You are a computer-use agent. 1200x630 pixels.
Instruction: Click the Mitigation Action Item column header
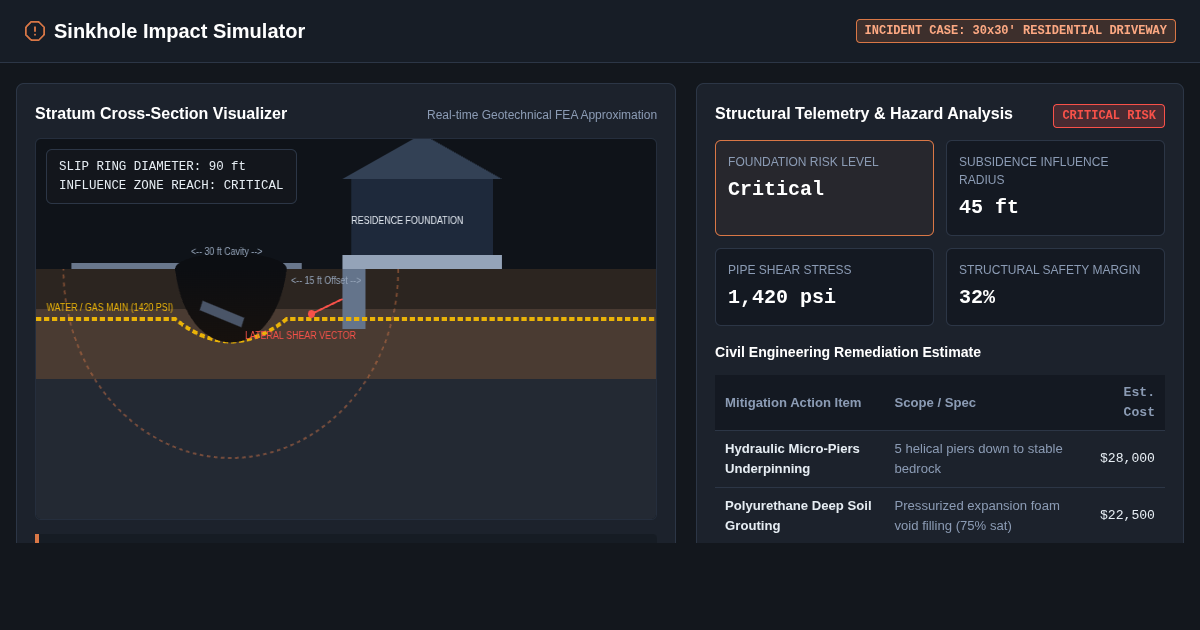[793, 403]
